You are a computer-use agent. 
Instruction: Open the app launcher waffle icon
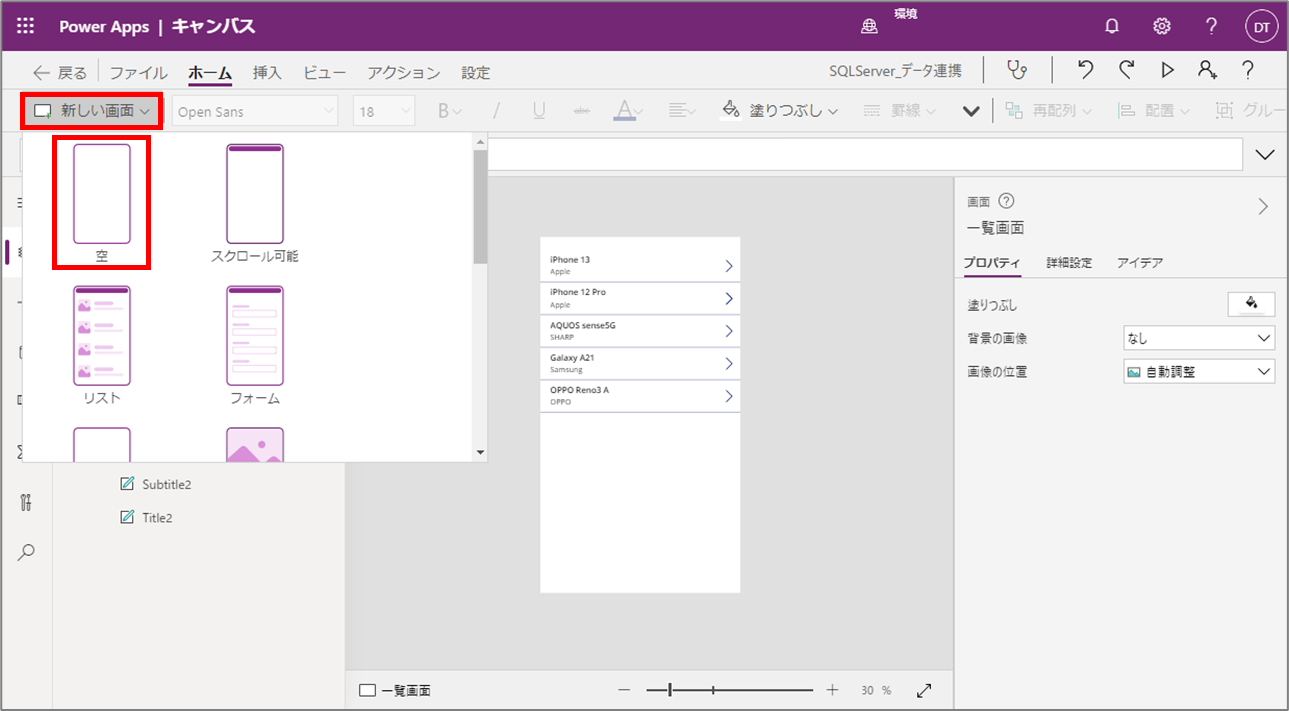(26, 27)
